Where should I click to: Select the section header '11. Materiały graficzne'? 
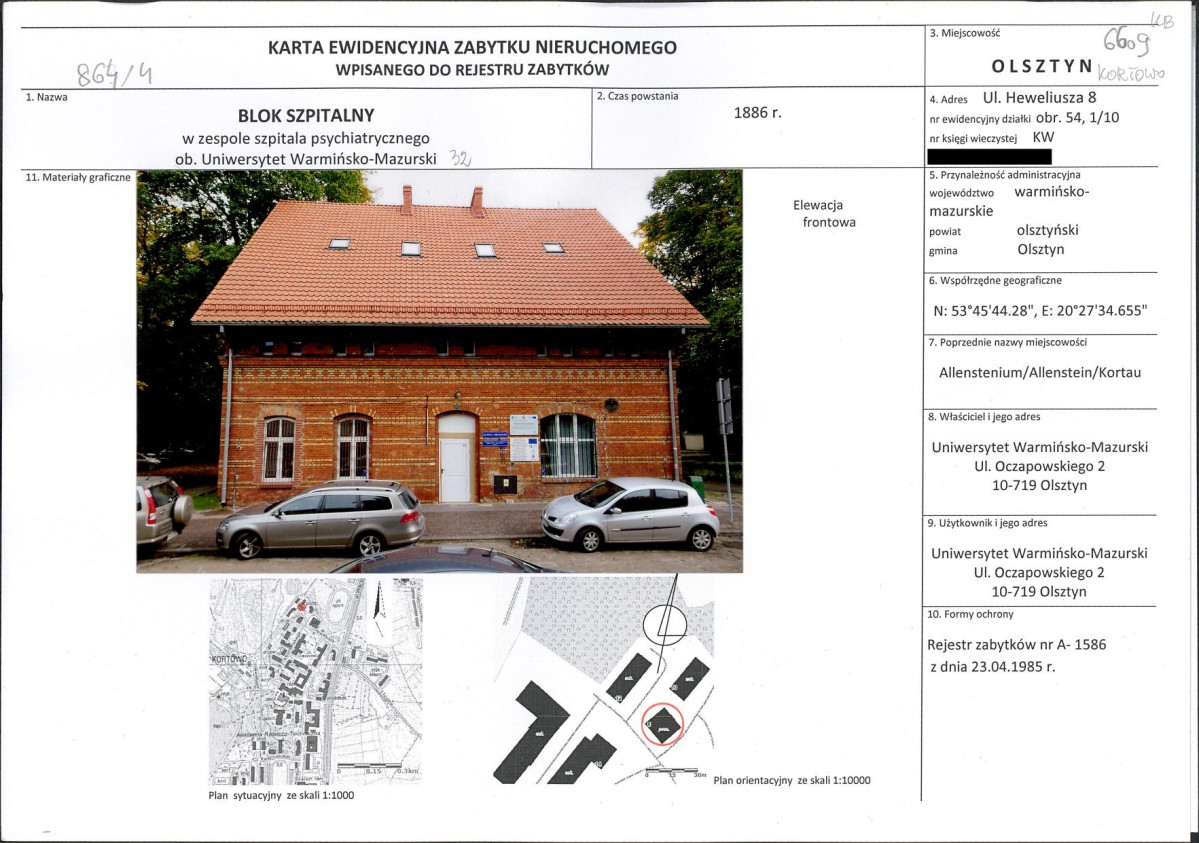[x=77, y=179]
